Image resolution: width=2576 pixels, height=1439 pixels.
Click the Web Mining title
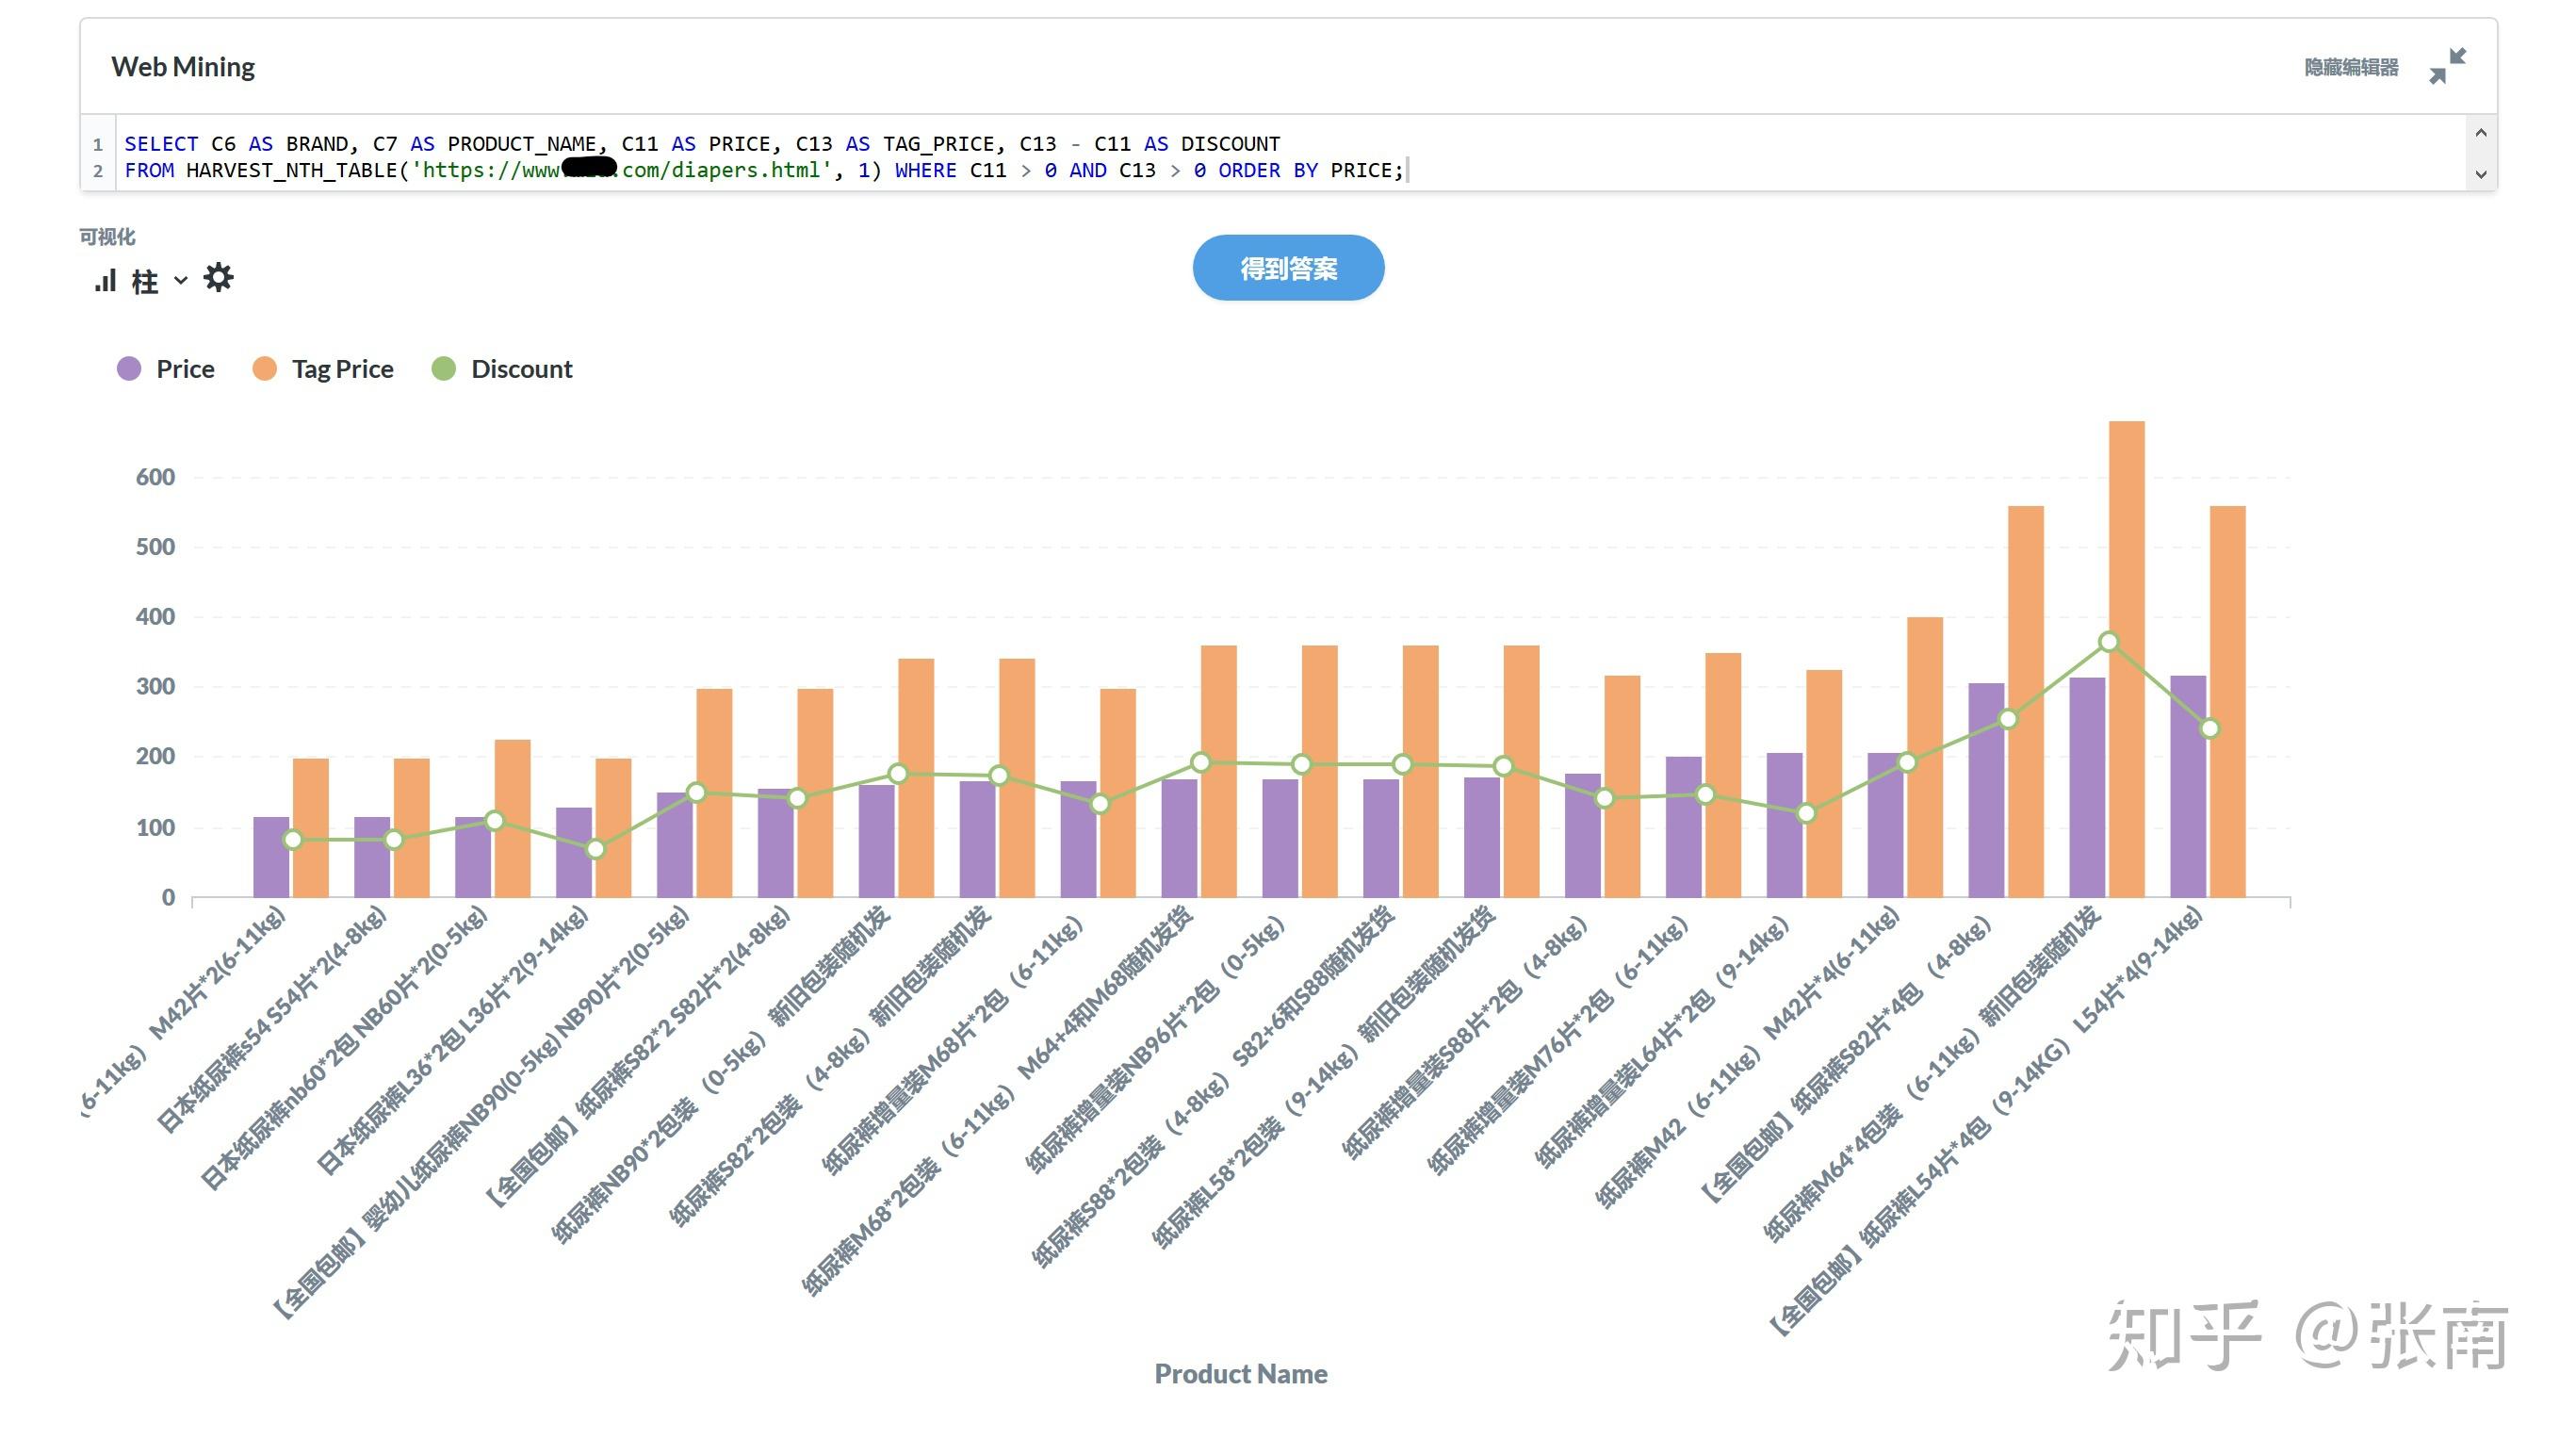(x=183, y=67)
